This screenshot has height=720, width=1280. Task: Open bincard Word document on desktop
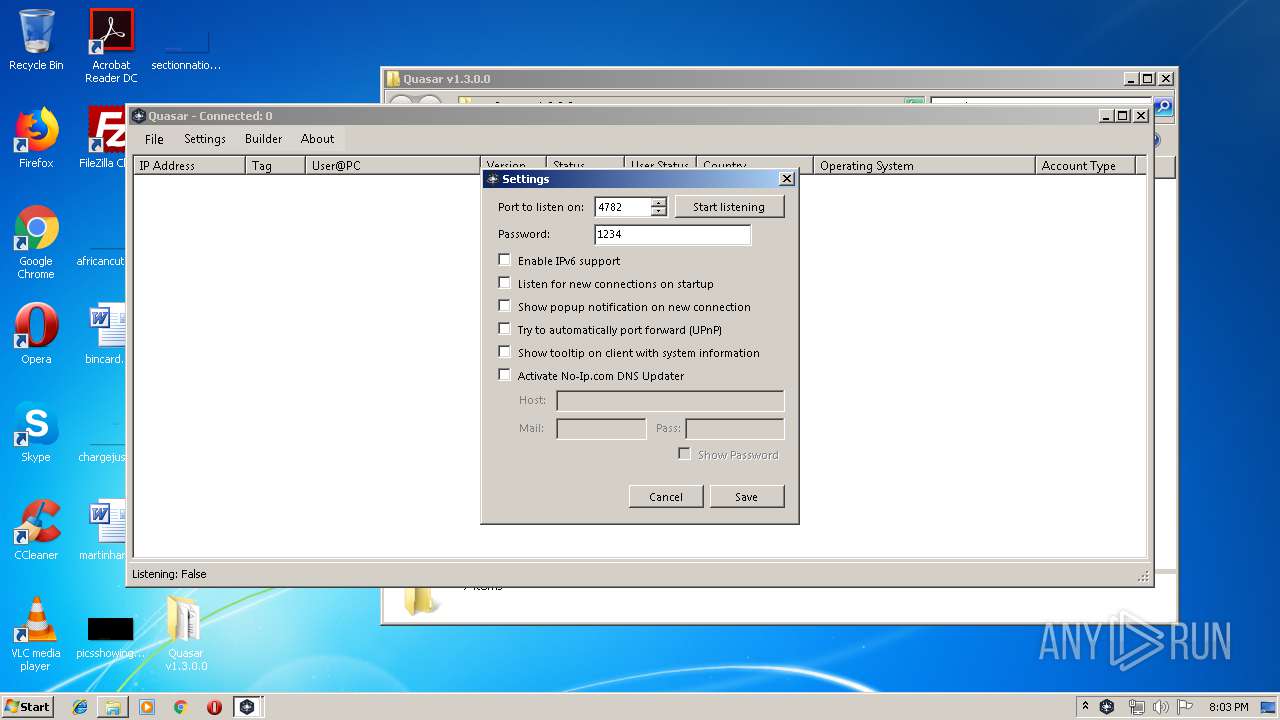[104, 334]
